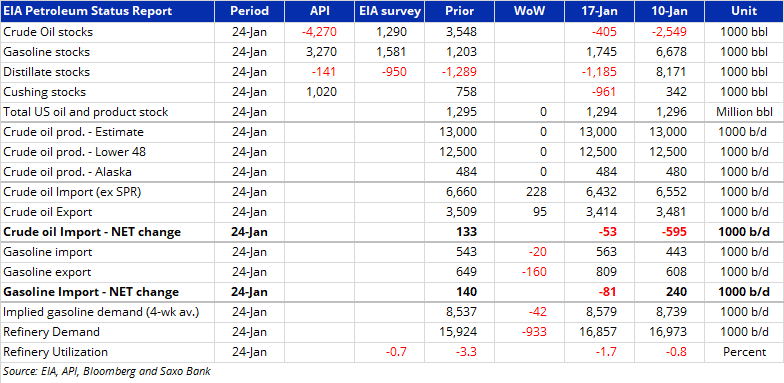Click the EIA survey value 1,581

[x=392, y=52]
